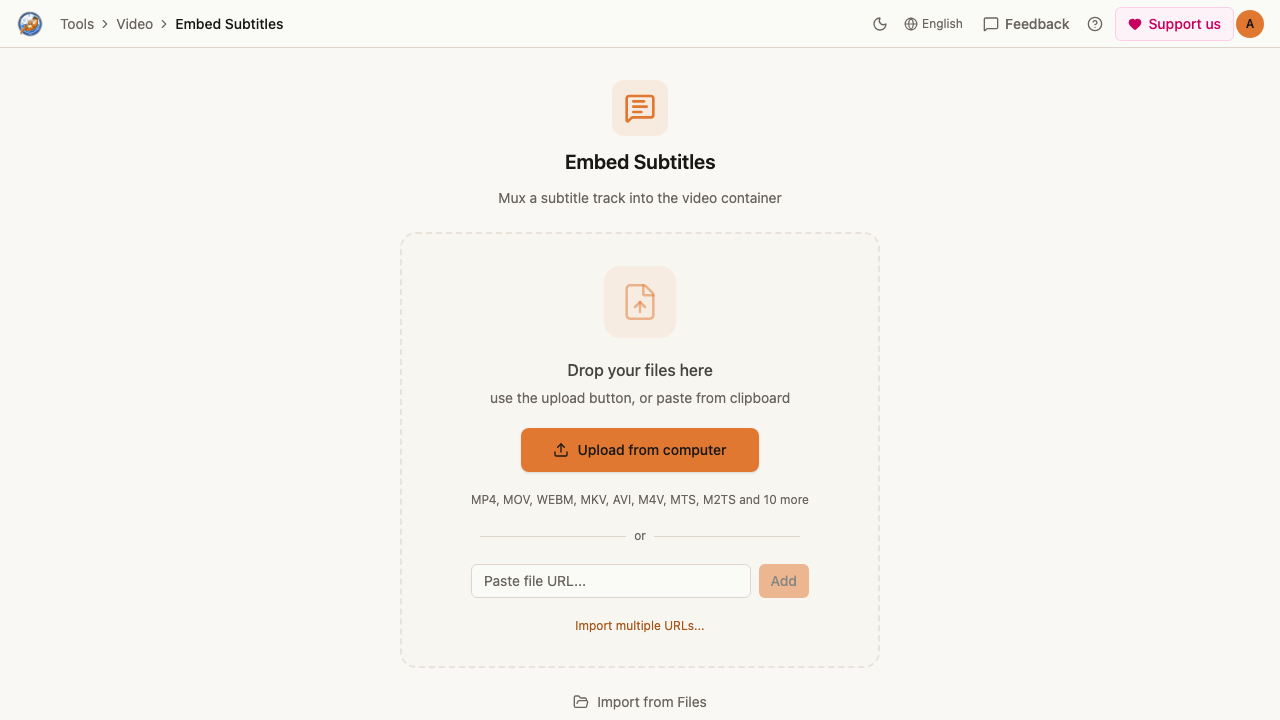Click the Support us button

click(1174, 24)
